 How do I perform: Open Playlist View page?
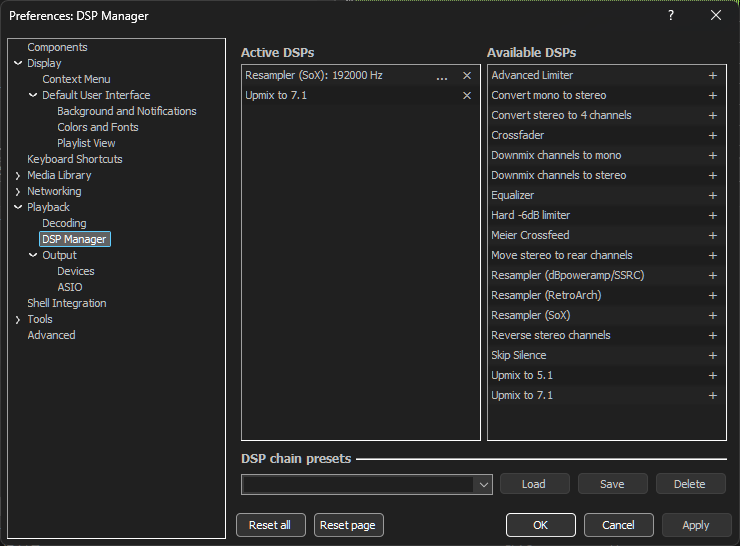pyautogui.click(x=86, y=143)
